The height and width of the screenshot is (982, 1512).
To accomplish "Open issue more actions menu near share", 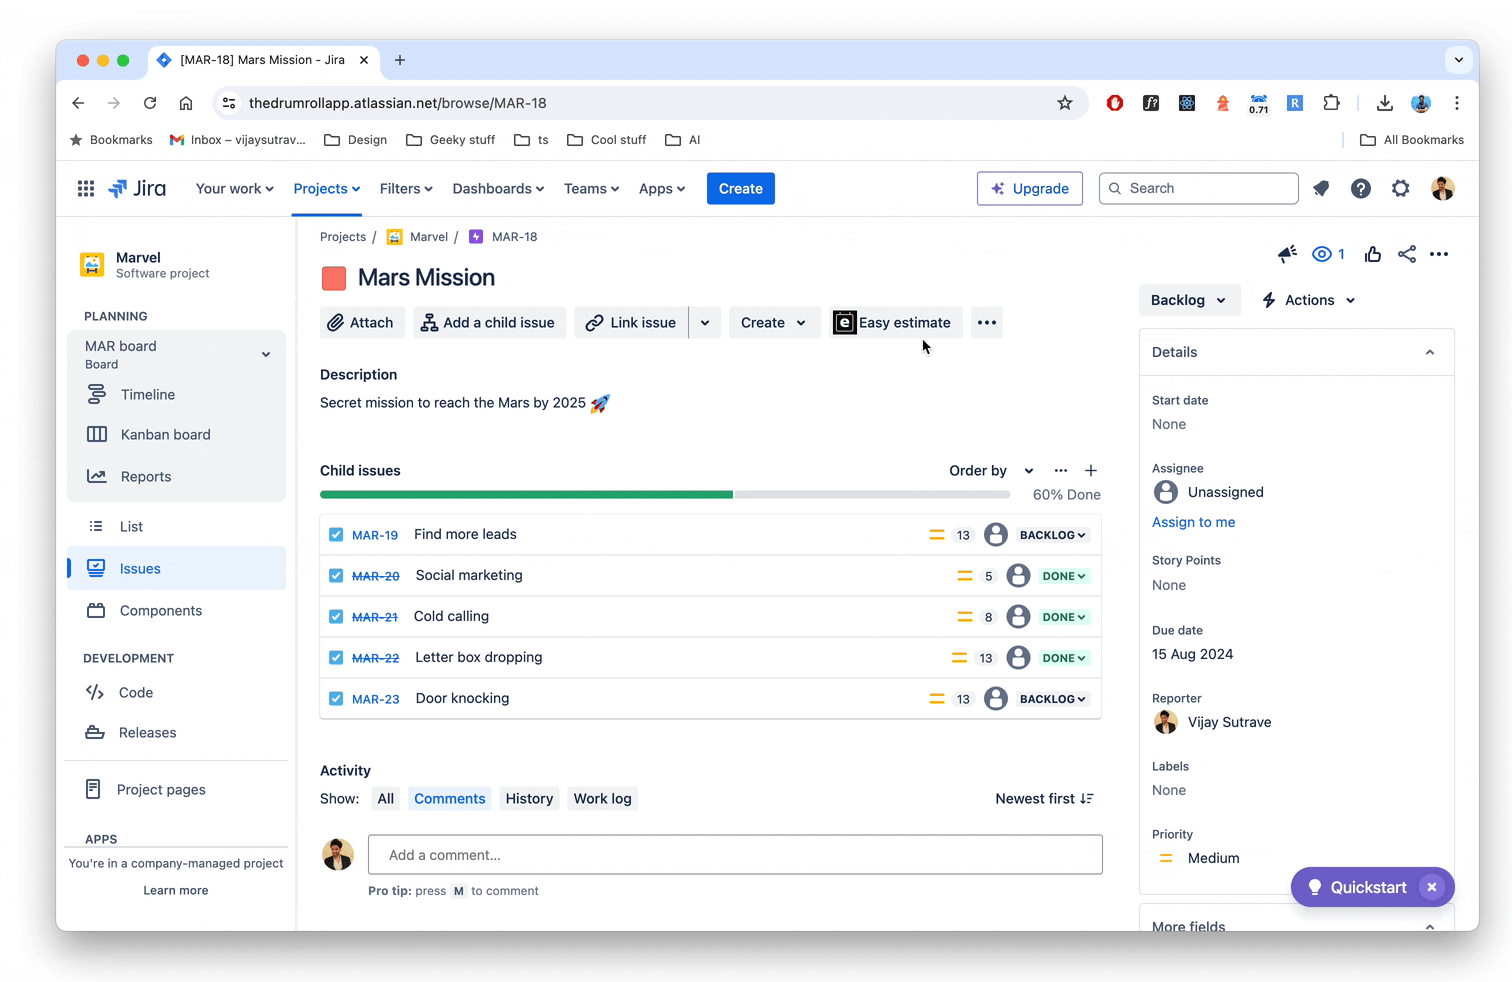I will pos(1439,254).
